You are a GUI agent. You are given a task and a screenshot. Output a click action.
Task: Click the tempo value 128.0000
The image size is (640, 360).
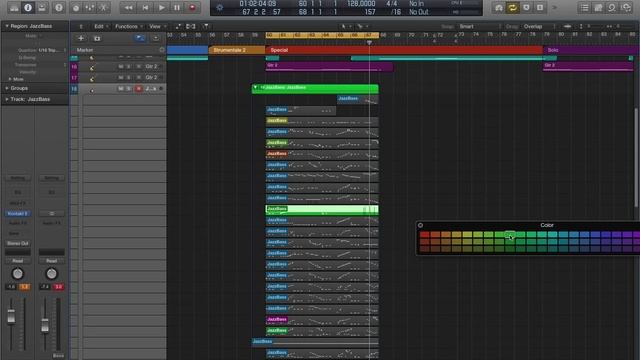coord(361,4)
